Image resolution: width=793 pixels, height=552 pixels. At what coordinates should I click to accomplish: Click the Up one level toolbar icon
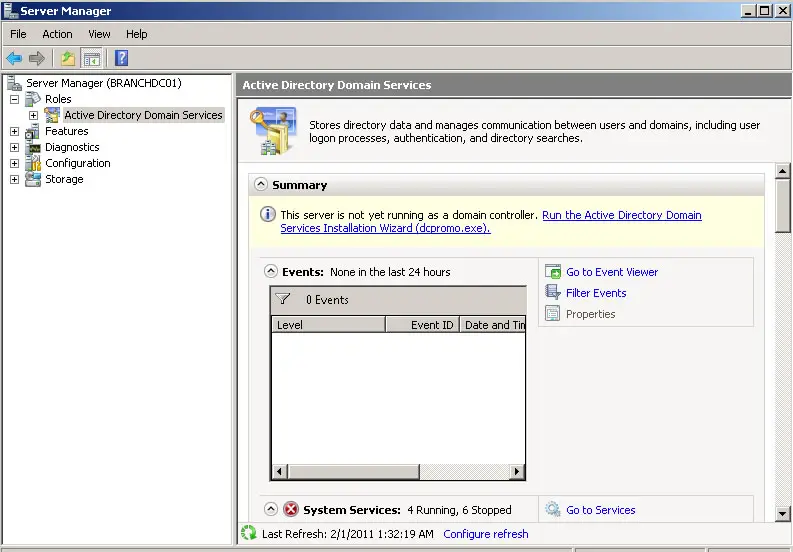pyautogui.click(x=68, y=58)
